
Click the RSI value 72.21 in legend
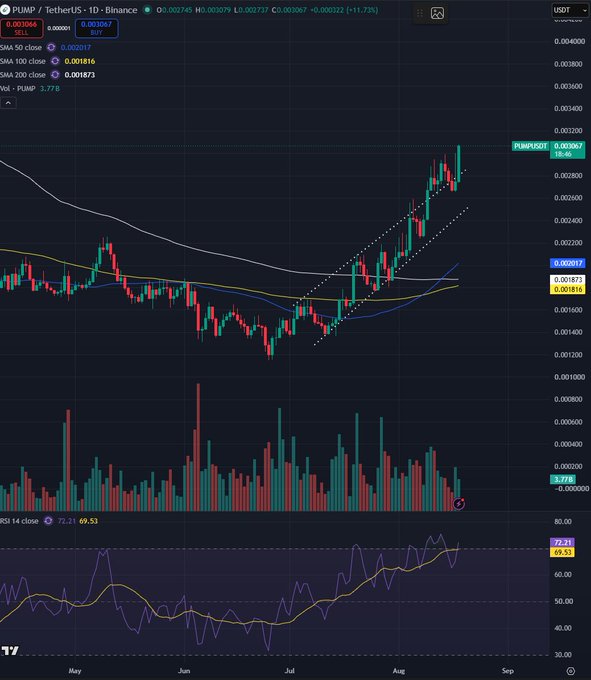click(x=66, y=521)
